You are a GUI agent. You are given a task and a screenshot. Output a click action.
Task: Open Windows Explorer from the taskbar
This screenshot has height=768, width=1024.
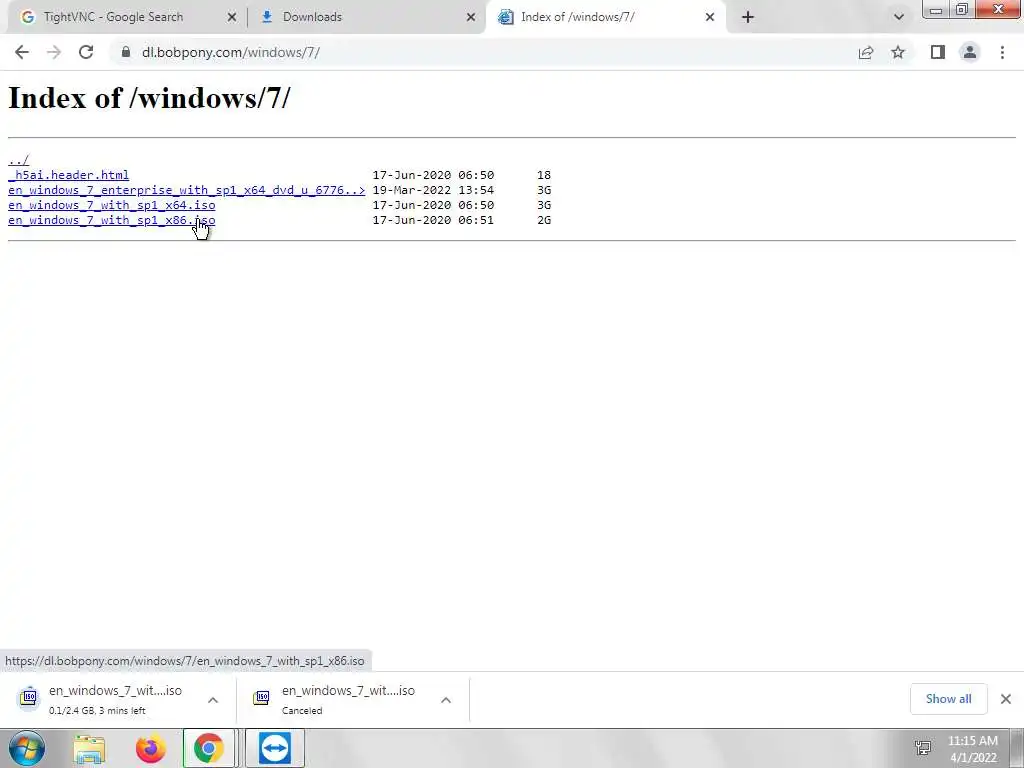(x=89, y=748)
